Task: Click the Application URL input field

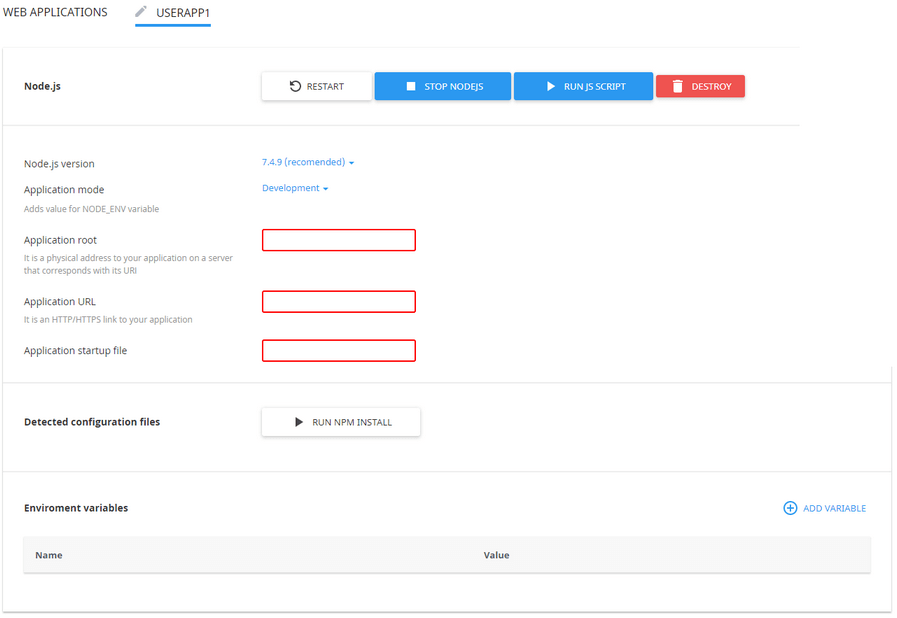Action: 338,301
